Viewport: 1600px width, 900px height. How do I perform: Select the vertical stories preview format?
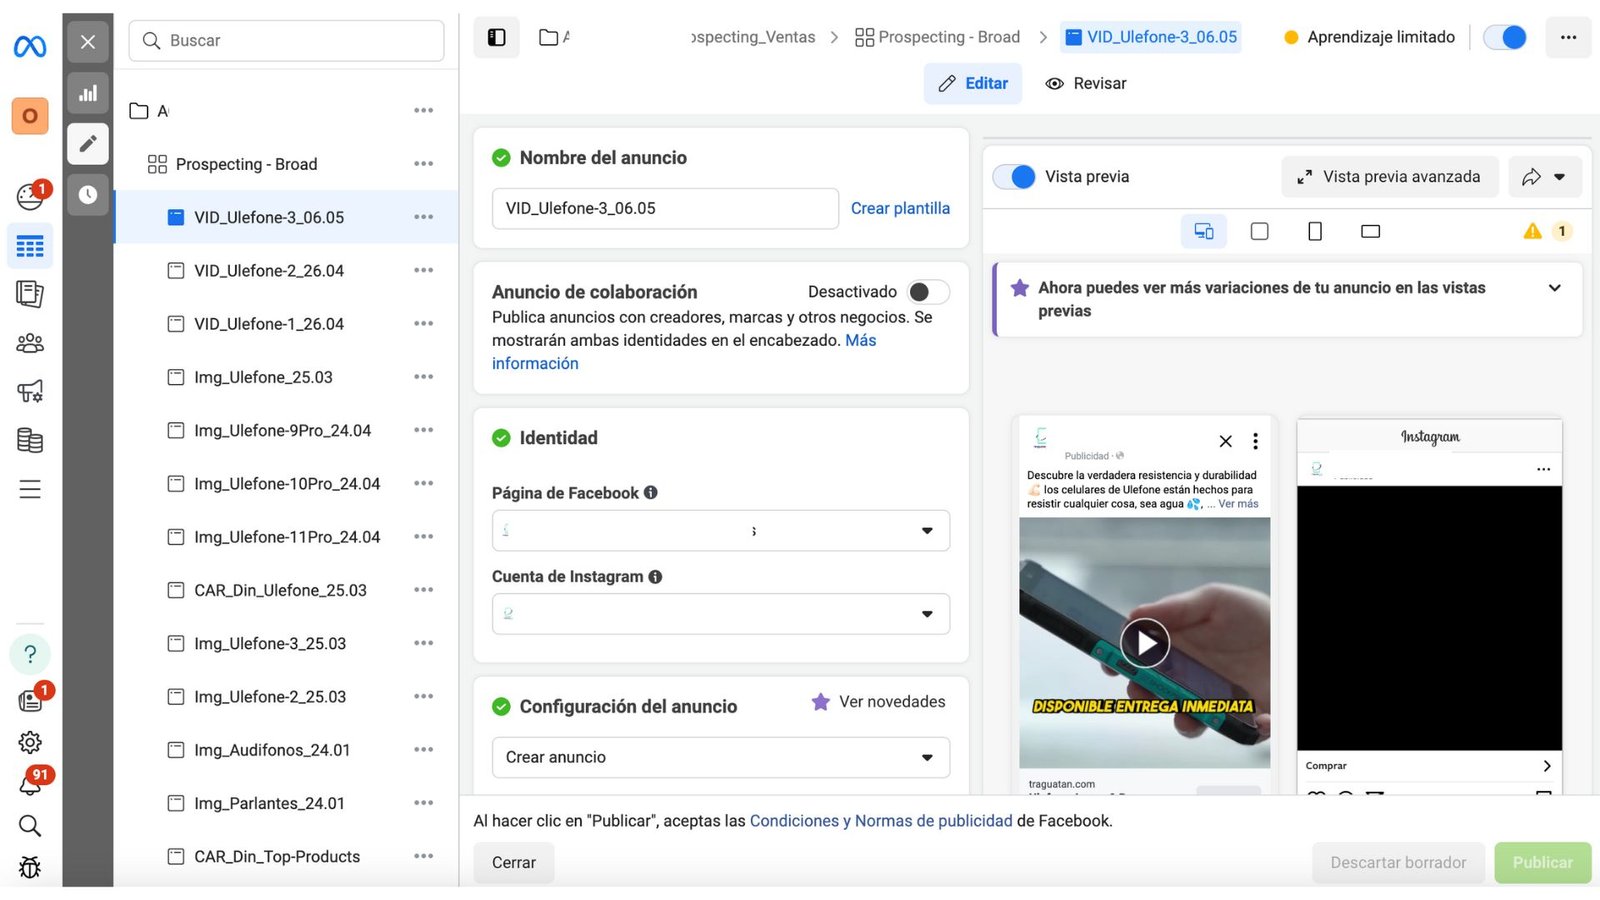(x=1315, y=231)
